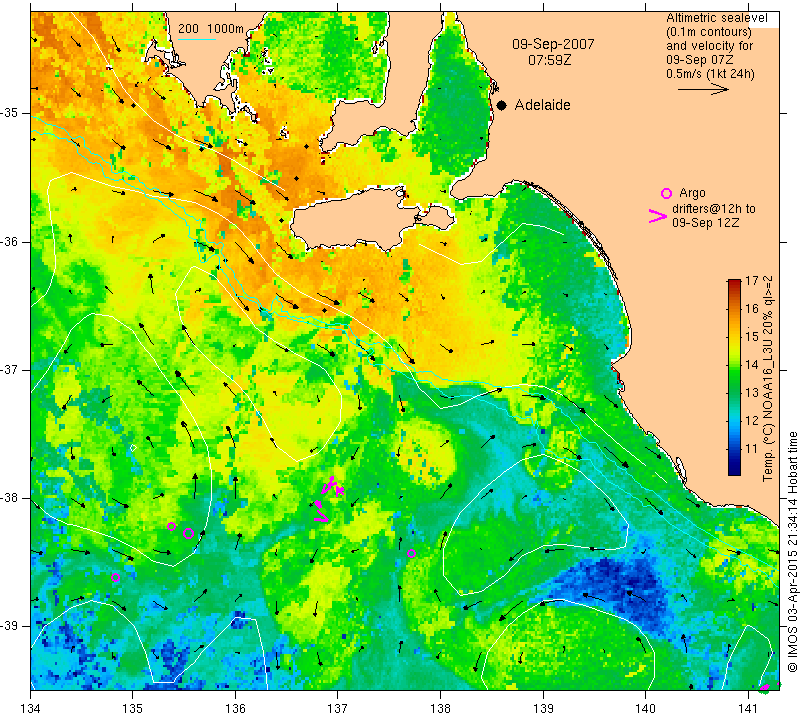800x720 pixels.
Task: Select the Adelaide label
Action: pos(542,105)
